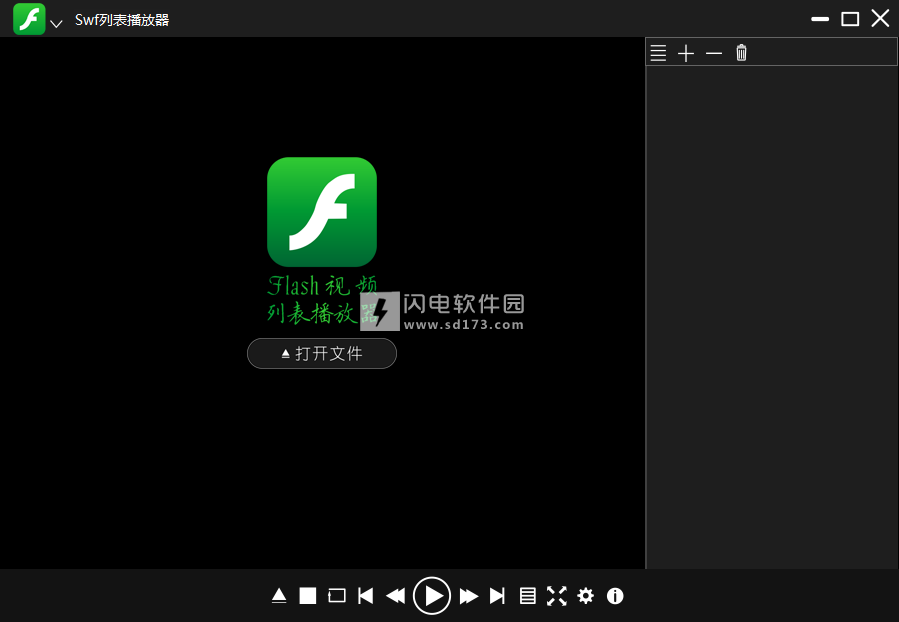Viewport: 899px width, 622px height.
Task: Toggle the loop/repeat mode icon
Action: click(x=337, y=596)
